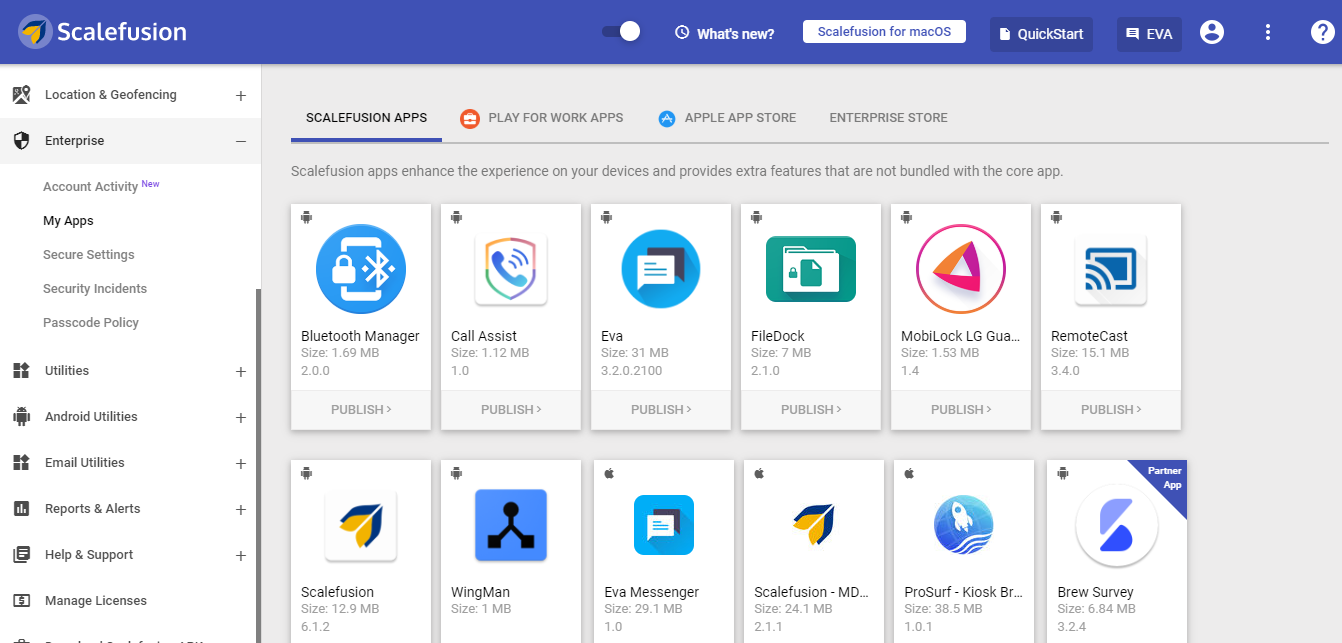Screen dimensions: 1342x643
Task: Publish the Eva app
Action: tap(661, 410)
